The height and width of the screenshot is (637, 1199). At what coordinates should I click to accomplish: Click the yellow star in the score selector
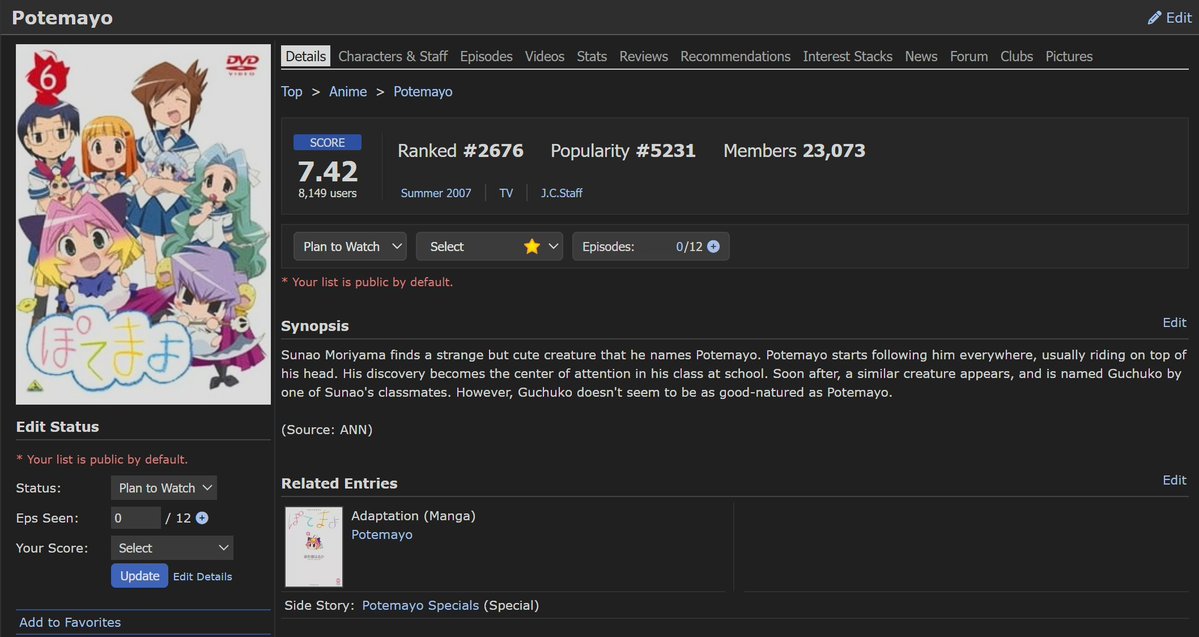pyautogui.click(x=532, y=246)
